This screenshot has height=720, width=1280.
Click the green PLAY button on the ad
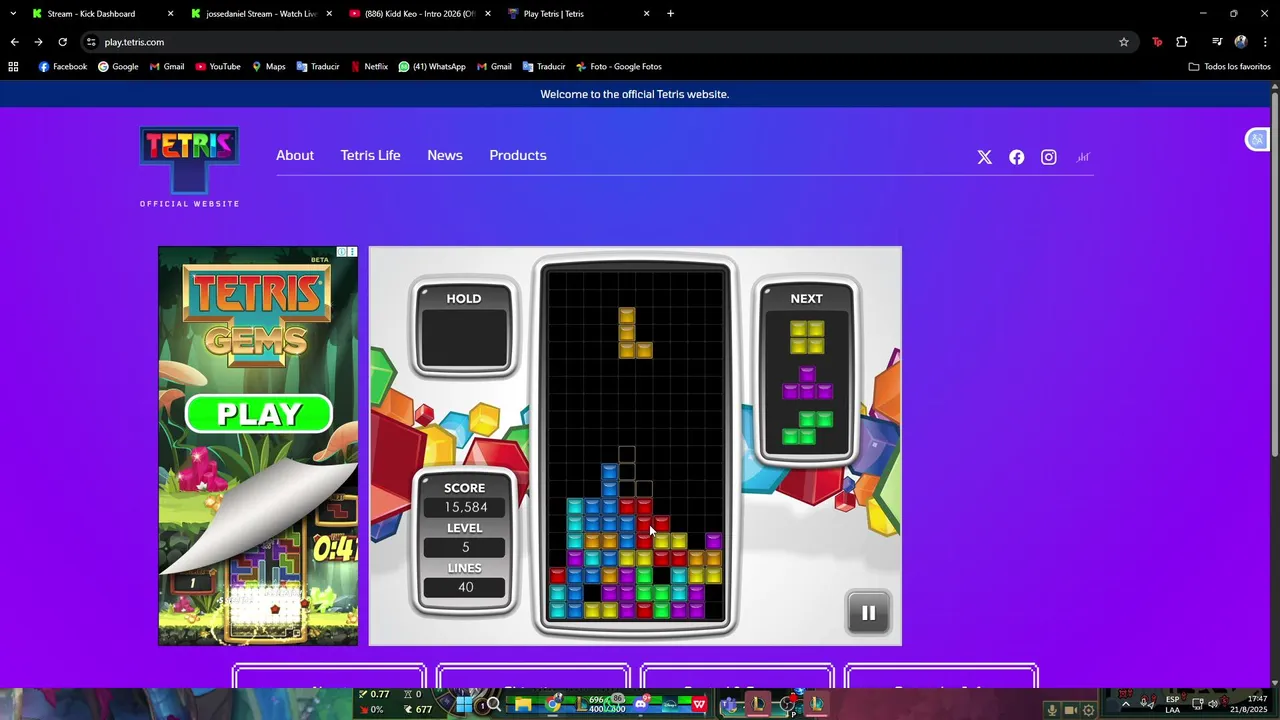pyautogui.click(x=259, y=414)
